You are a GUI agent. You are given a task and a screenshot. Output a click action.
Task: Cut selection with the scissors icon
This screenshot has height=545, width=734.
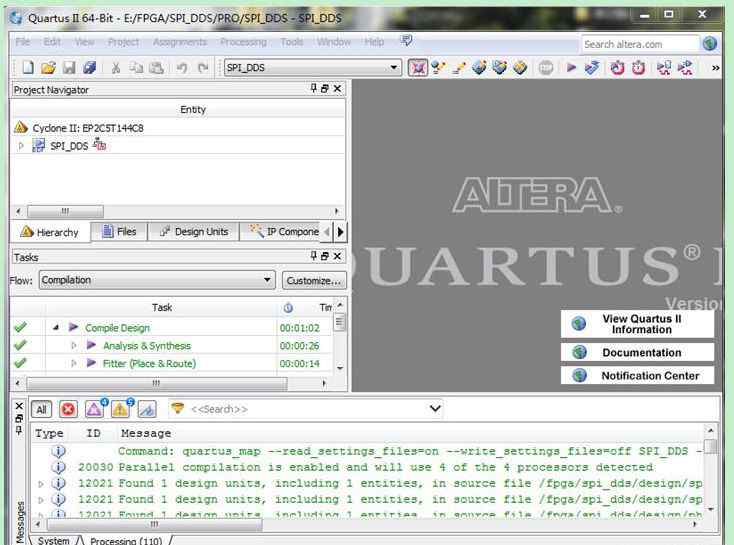click(x=116, y=68)
